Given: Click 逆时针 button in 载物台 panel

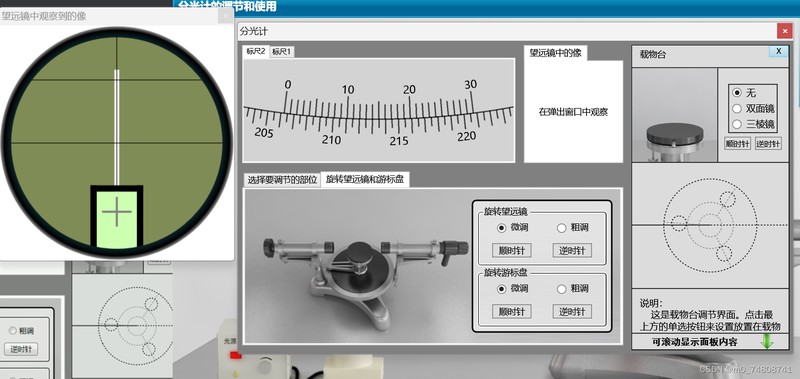Looking at the screenshot, I should pos(768,144).
